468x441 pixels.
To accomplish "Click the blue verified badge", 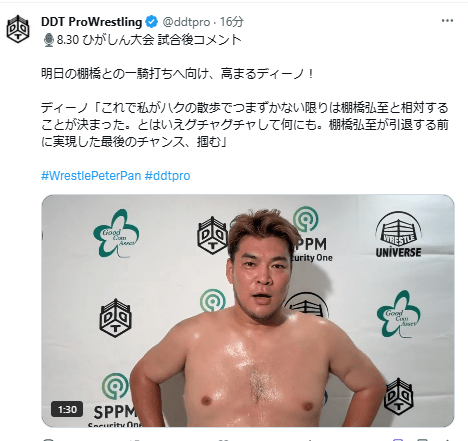I will 152,22.
